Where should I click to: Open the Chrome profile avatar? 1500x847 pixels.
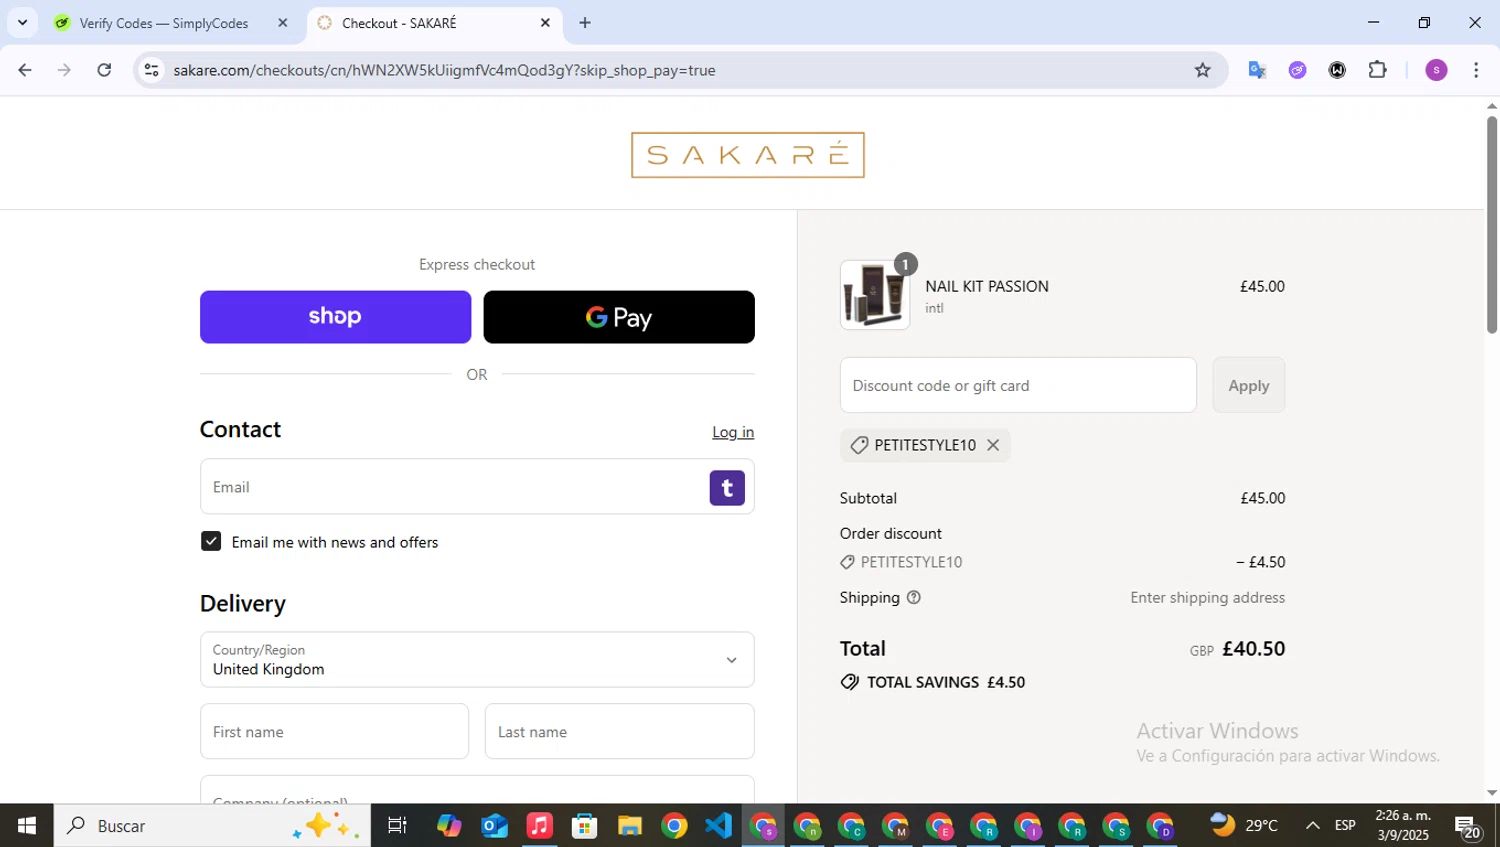tap(1436, 70)
